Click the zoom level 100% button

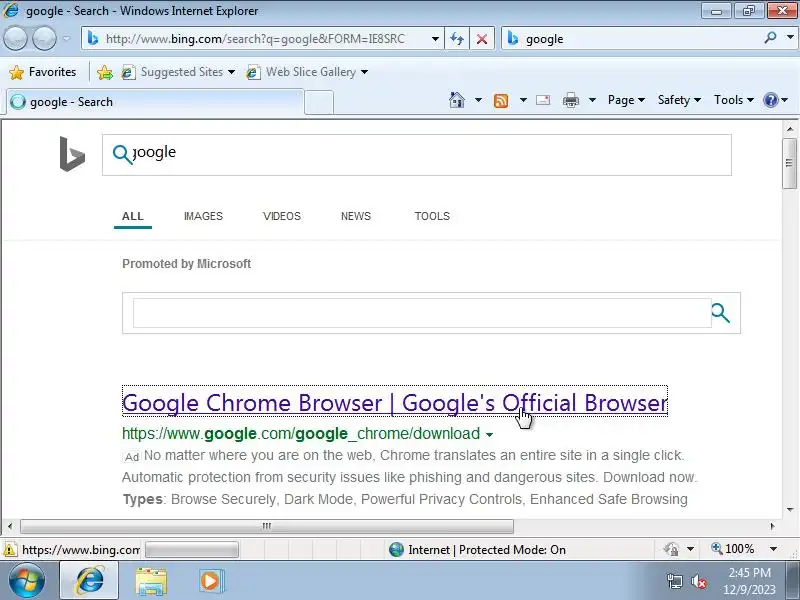733,549
